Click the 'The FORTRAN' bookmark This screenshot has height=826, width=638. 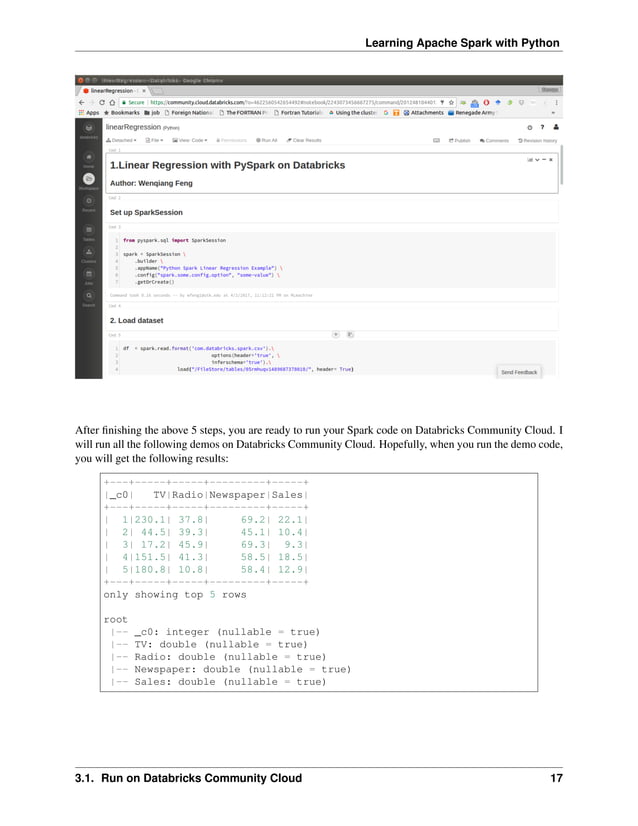point(243,113)
